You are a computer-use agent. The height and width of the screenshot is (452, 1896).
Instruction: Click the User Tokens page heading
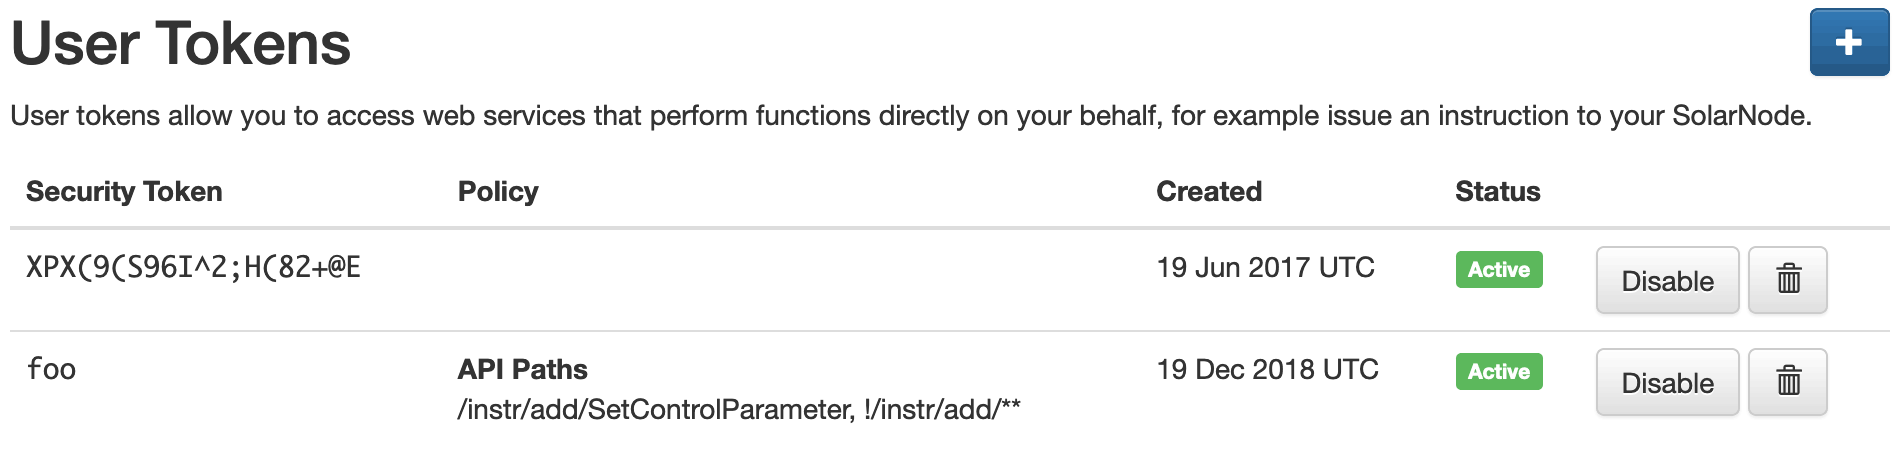click(181, 44)
